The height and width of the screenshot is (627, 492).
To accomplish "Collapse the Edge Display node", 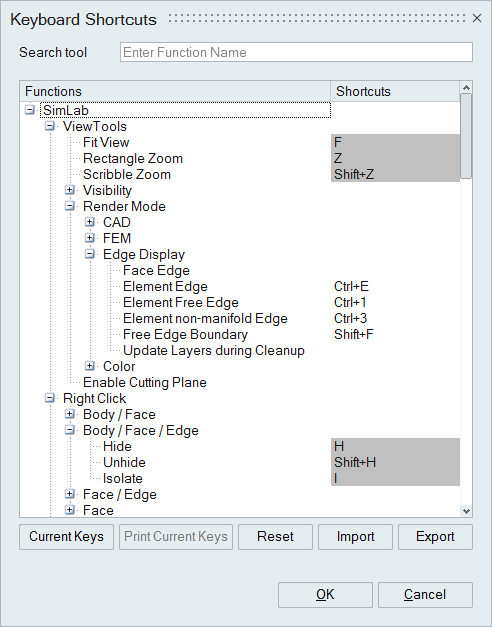I will coord(90,254).
